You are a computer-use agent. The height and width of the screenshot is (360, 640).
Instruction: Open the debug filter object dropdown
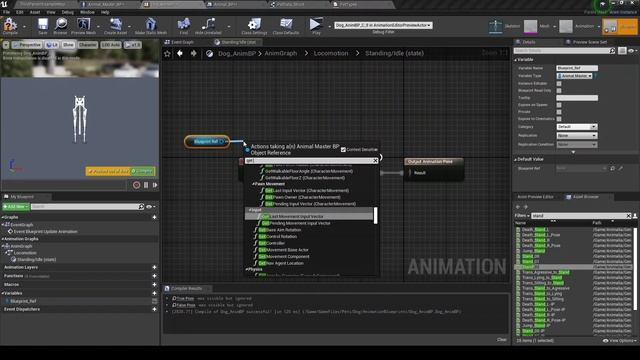tap(383, 25)
